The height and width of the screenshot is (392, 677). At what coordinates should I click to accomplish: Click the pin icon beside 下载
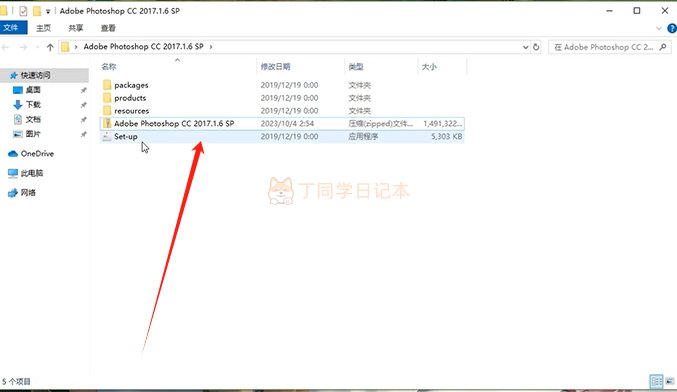pyautogui.click(x=83, y=105)
